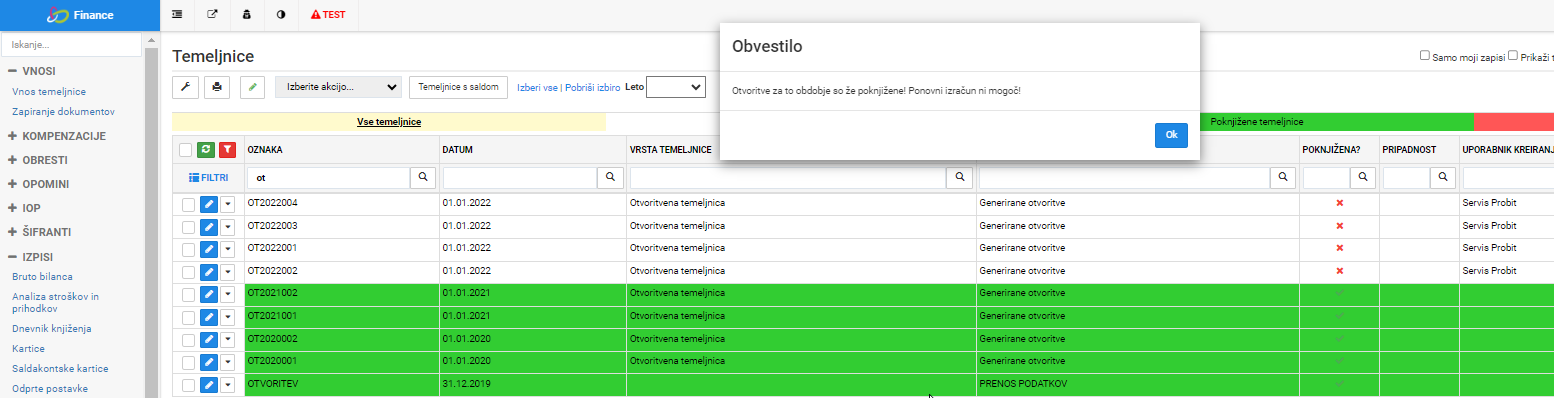Click the OZNAKA filter field containing ot

328,177
